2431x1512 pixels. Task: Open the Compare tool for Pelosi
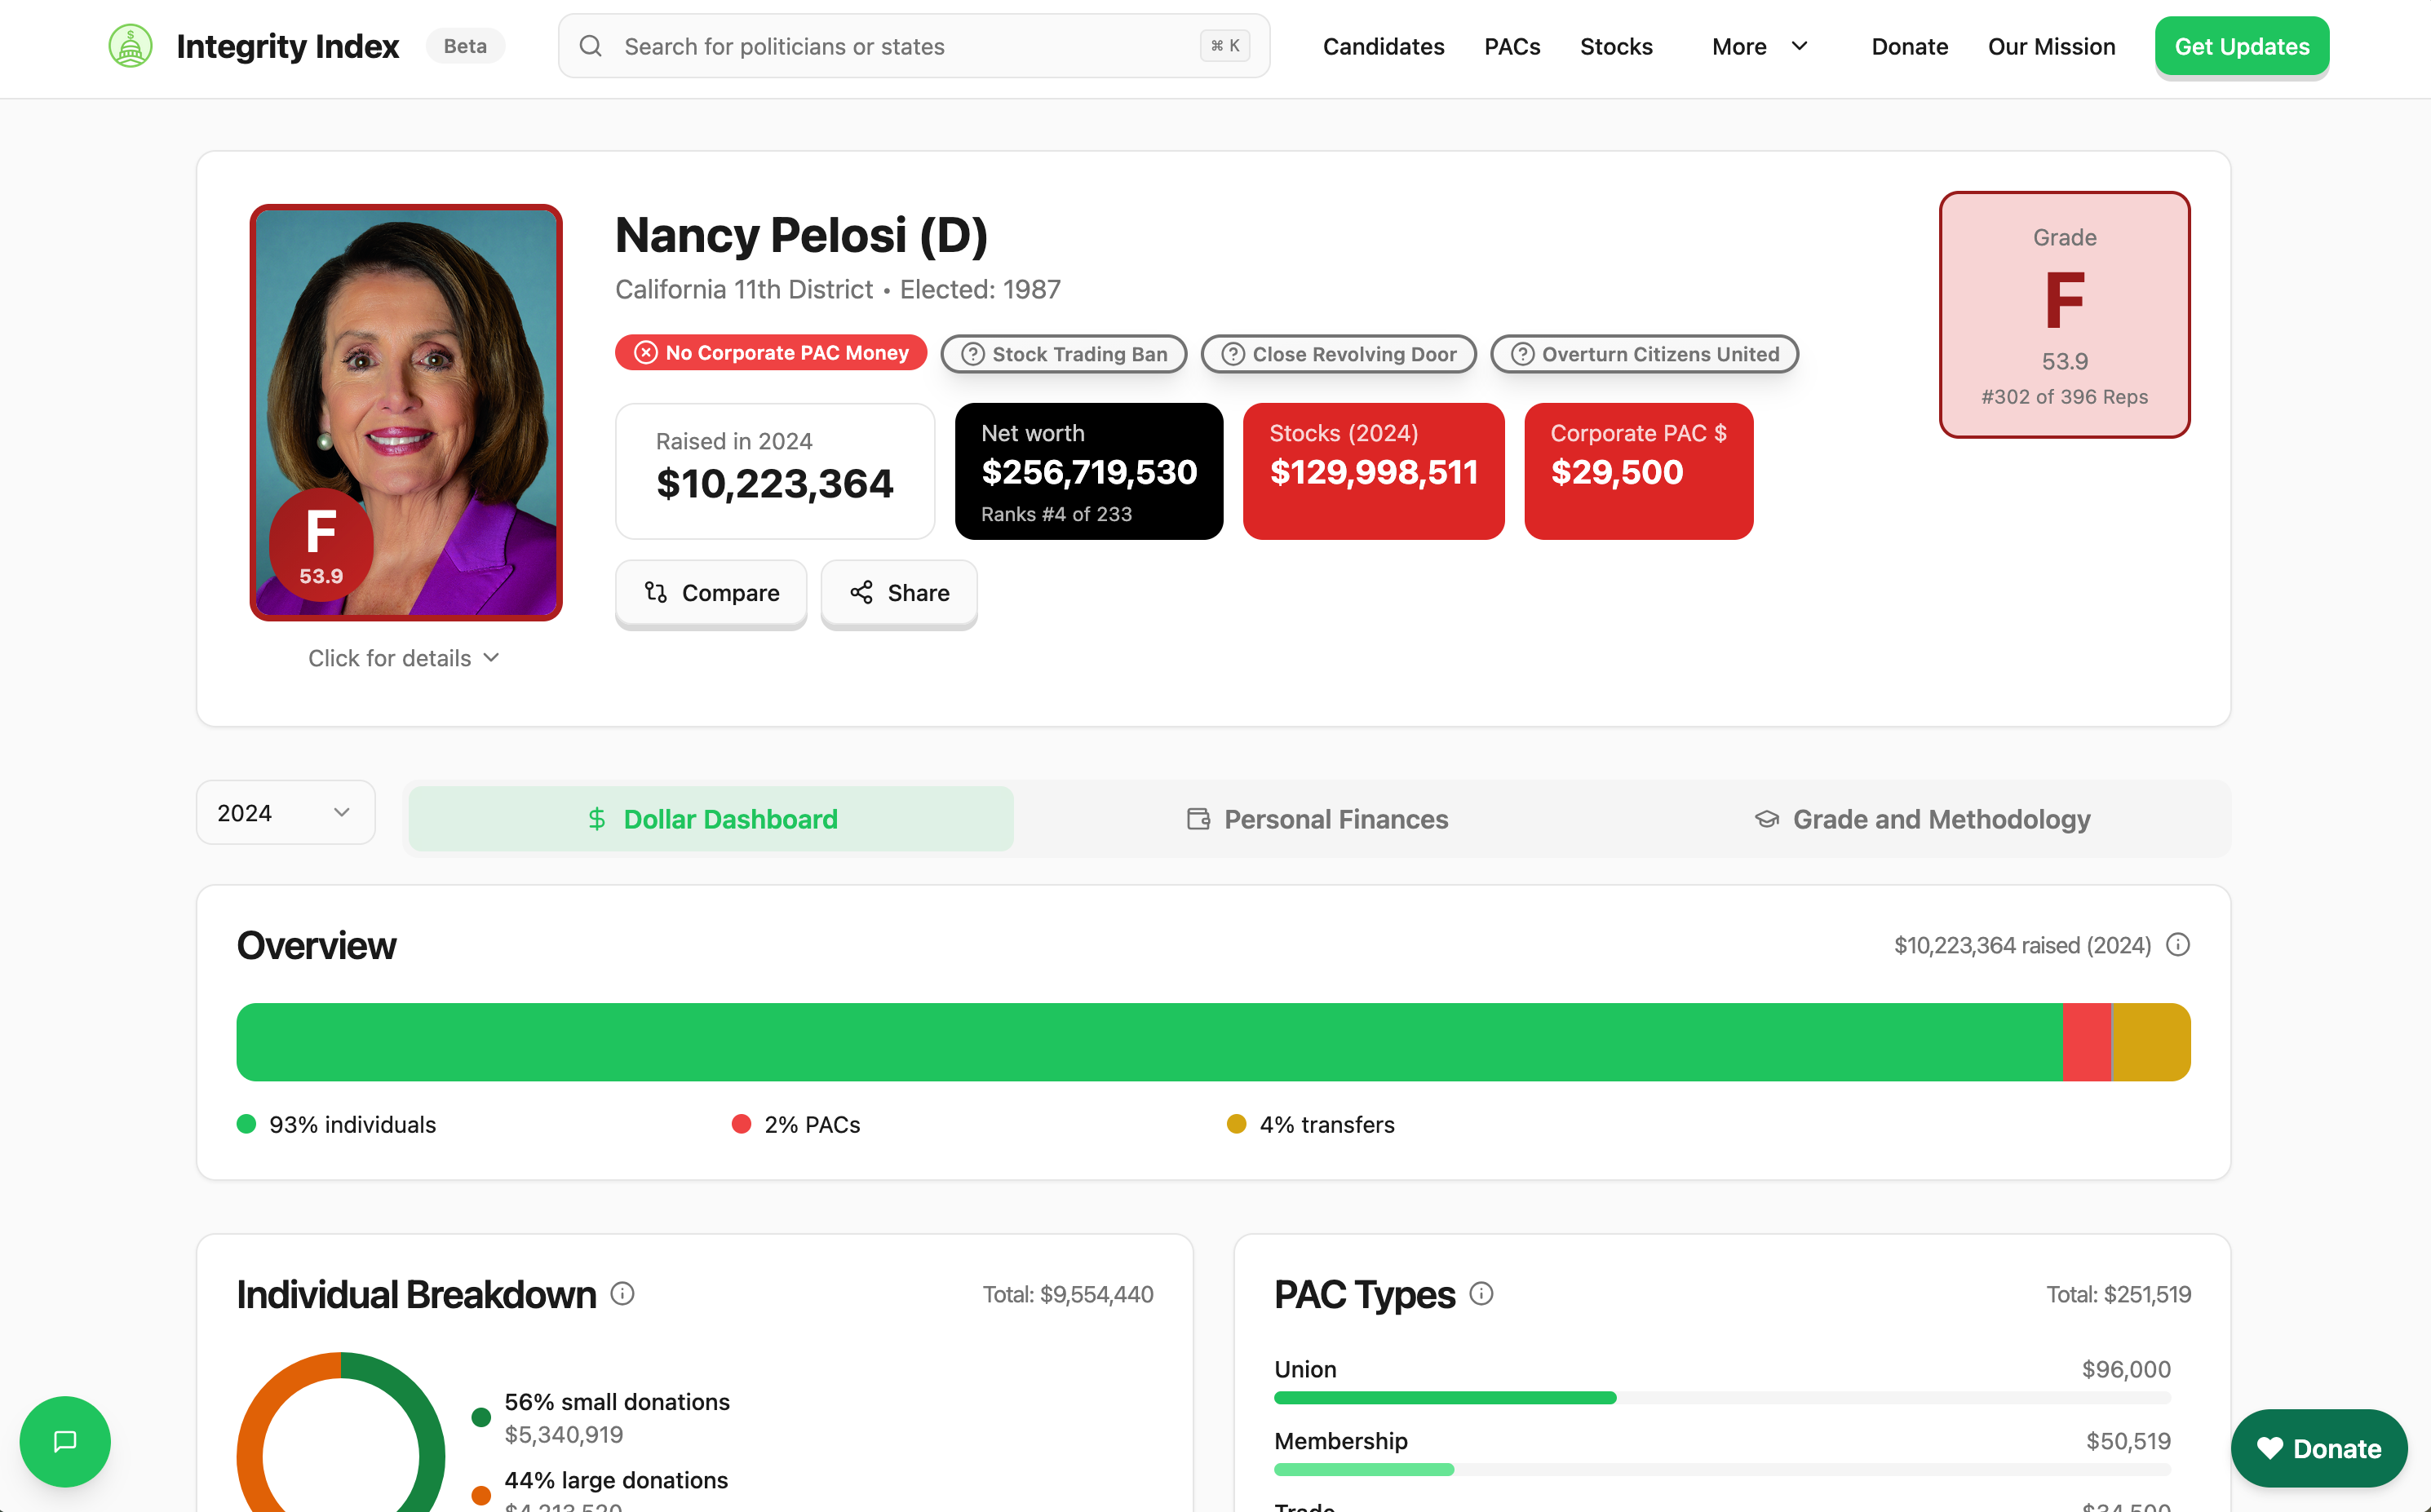tap(710, 593)
